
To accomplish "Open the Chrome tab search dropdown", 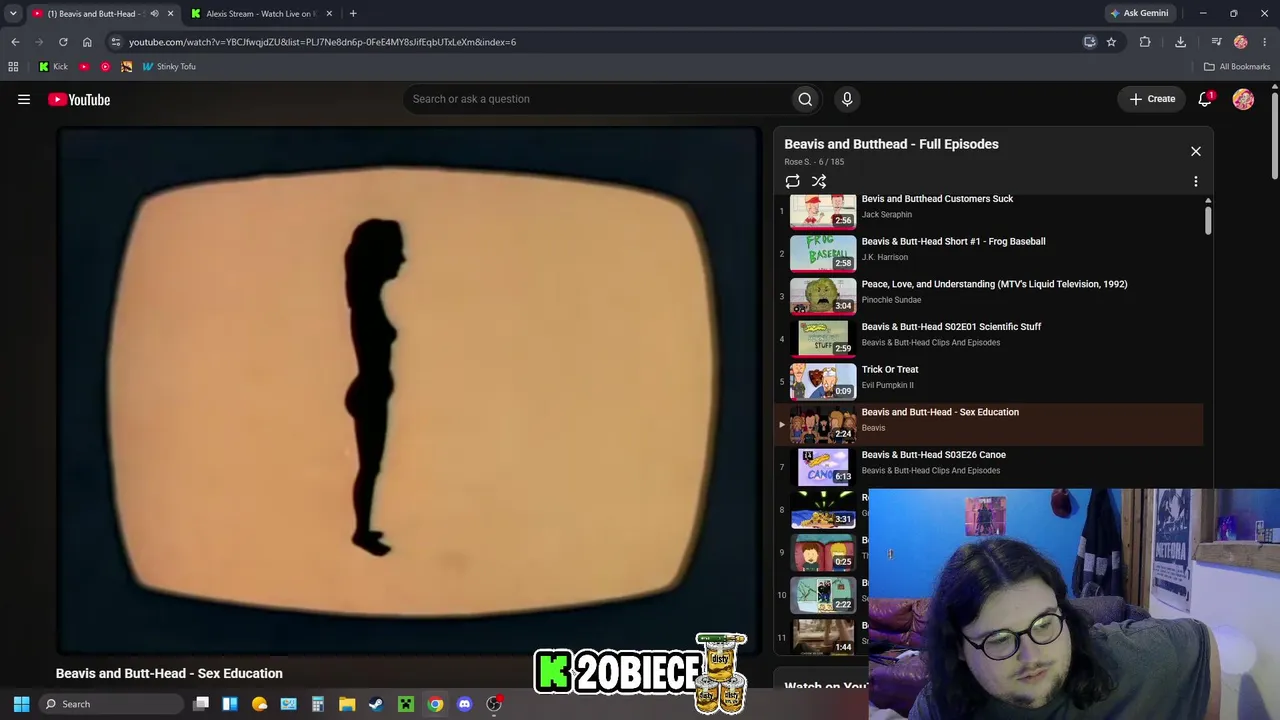I will coord(13,13).
